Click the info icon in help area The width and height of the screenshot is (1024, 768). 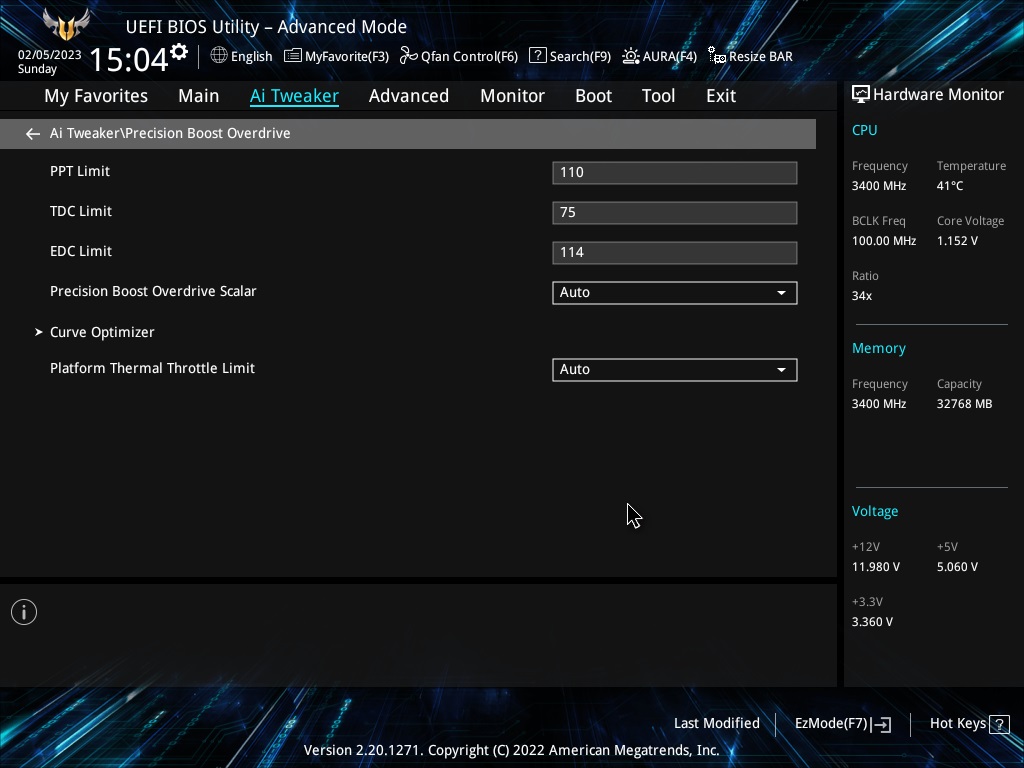[24, 612]
